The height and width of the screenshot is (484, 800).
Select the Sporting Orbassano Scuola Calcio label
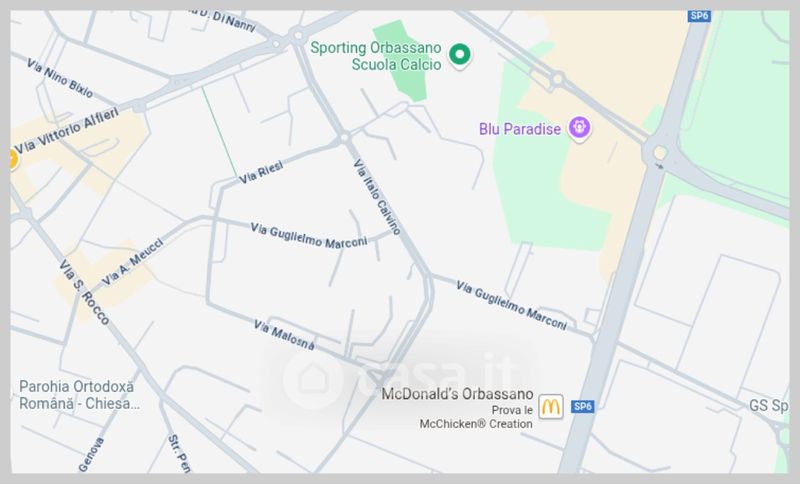coord(376,56)
